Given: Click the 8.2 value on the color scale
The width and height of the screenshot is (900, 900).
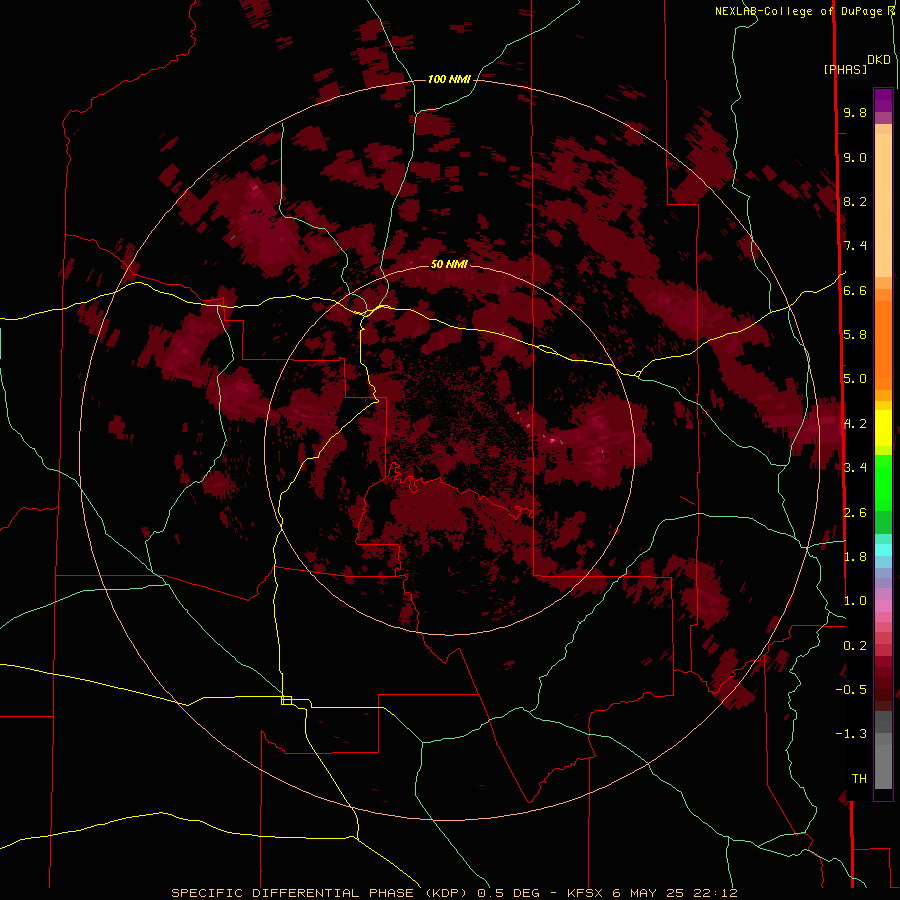Looking at the screenshot, I should (x=855, y=201).
